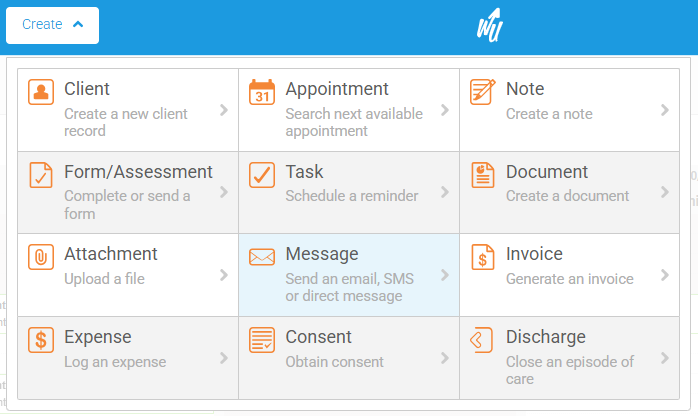Collapse the Create dropdown menu
This screenshot has width=698, height=416.
[52, 25]
